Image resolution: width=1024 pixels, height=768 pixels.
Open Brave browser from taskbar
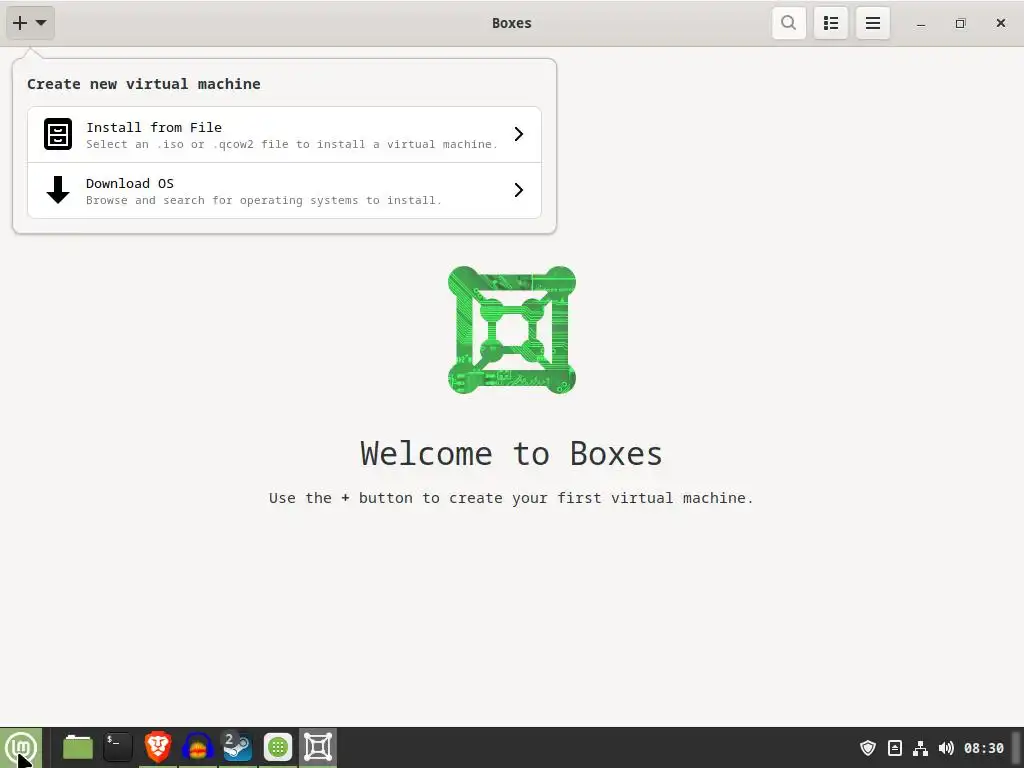click(x=157, y=747)
